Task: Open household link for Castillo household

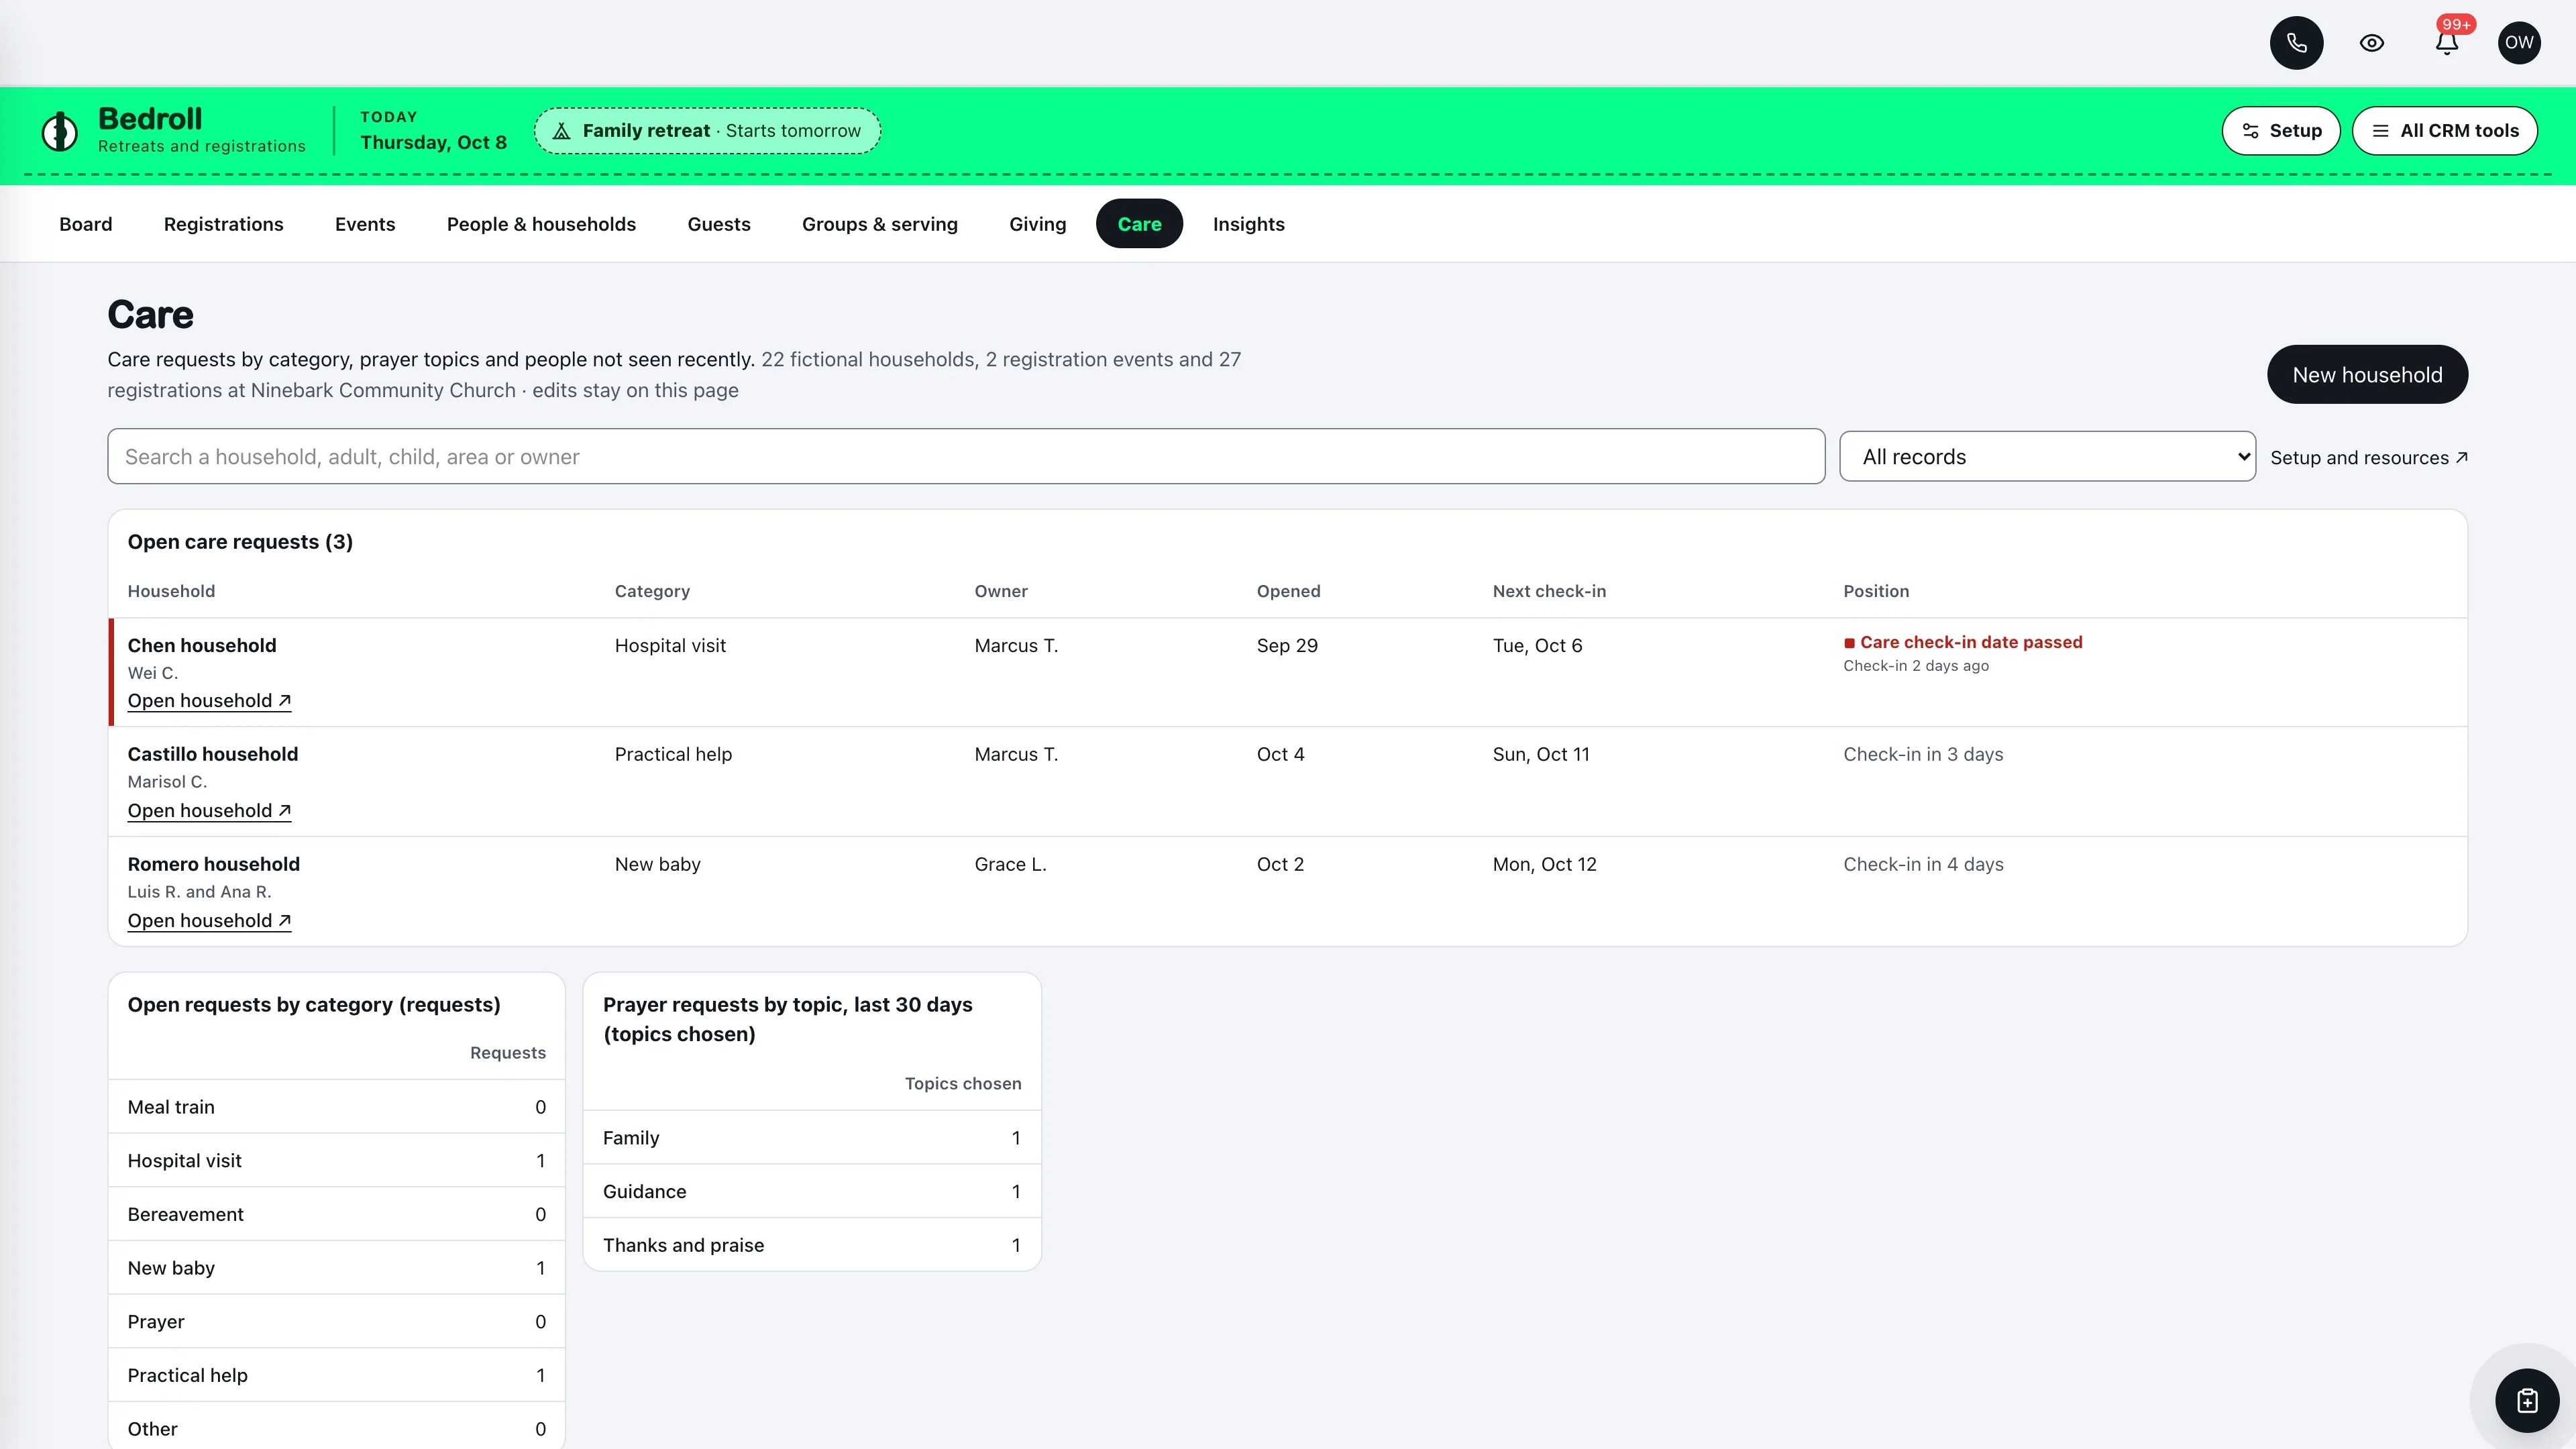Action: click(209, 811)
